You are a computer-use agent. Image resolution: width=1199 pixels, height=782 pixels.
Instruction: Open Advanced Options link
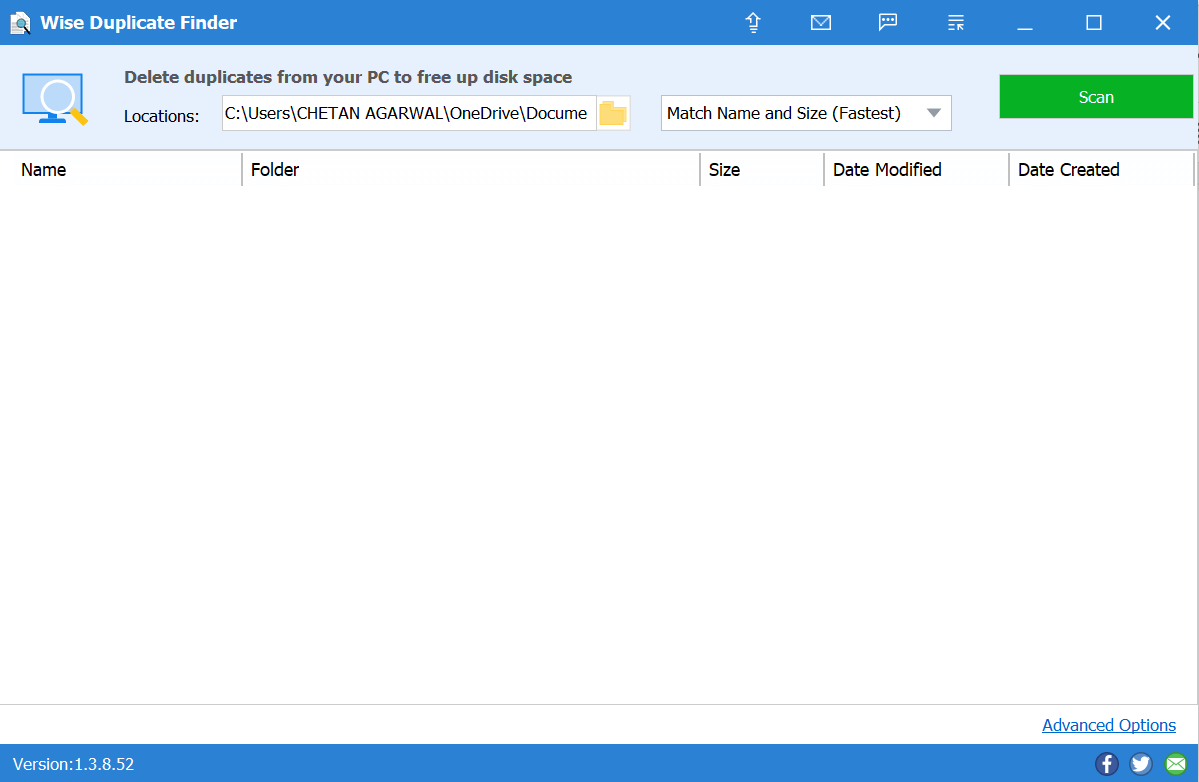[1108, 725]
